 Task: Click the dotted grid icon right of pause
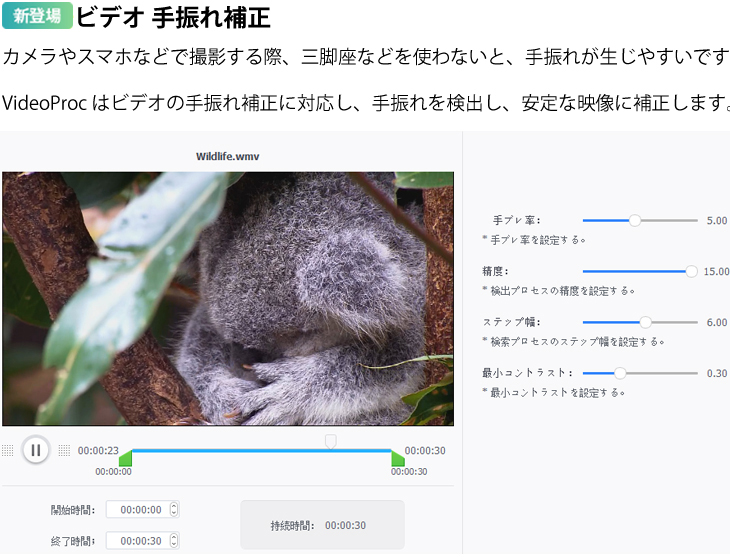point(64,450)
